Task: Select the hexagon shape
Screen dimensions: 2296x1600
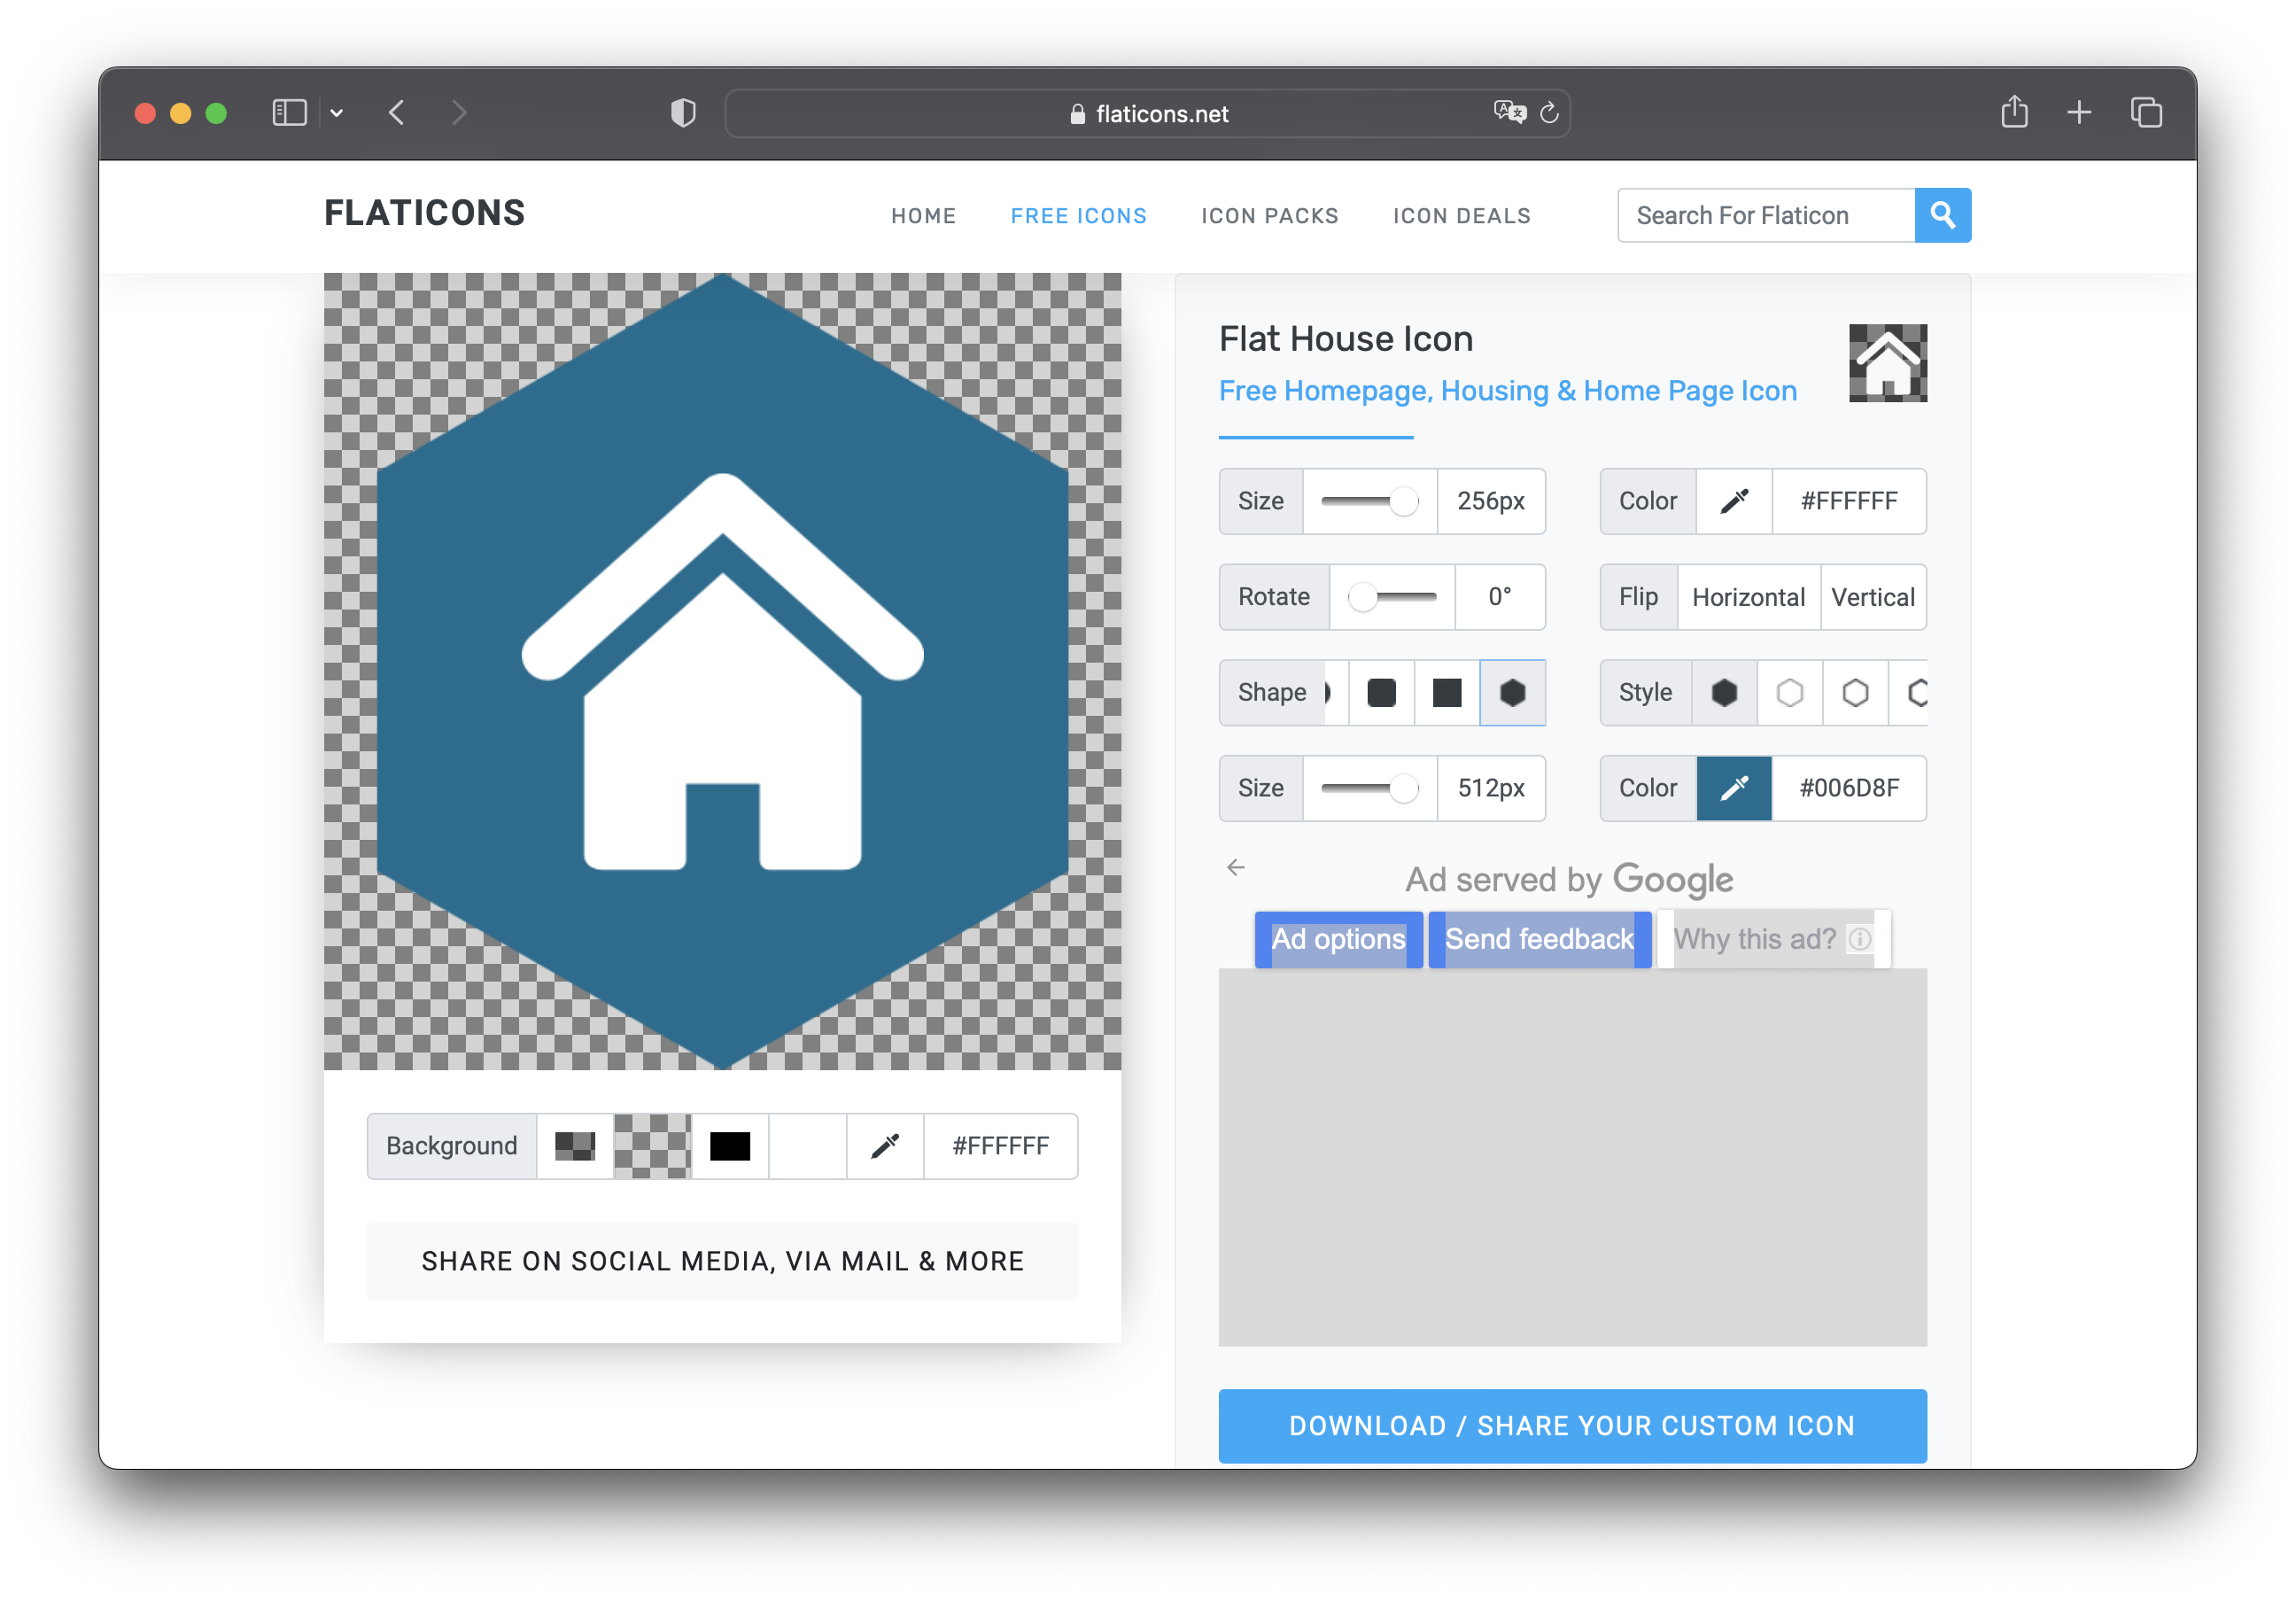Action: click(x=1513, y=693)
